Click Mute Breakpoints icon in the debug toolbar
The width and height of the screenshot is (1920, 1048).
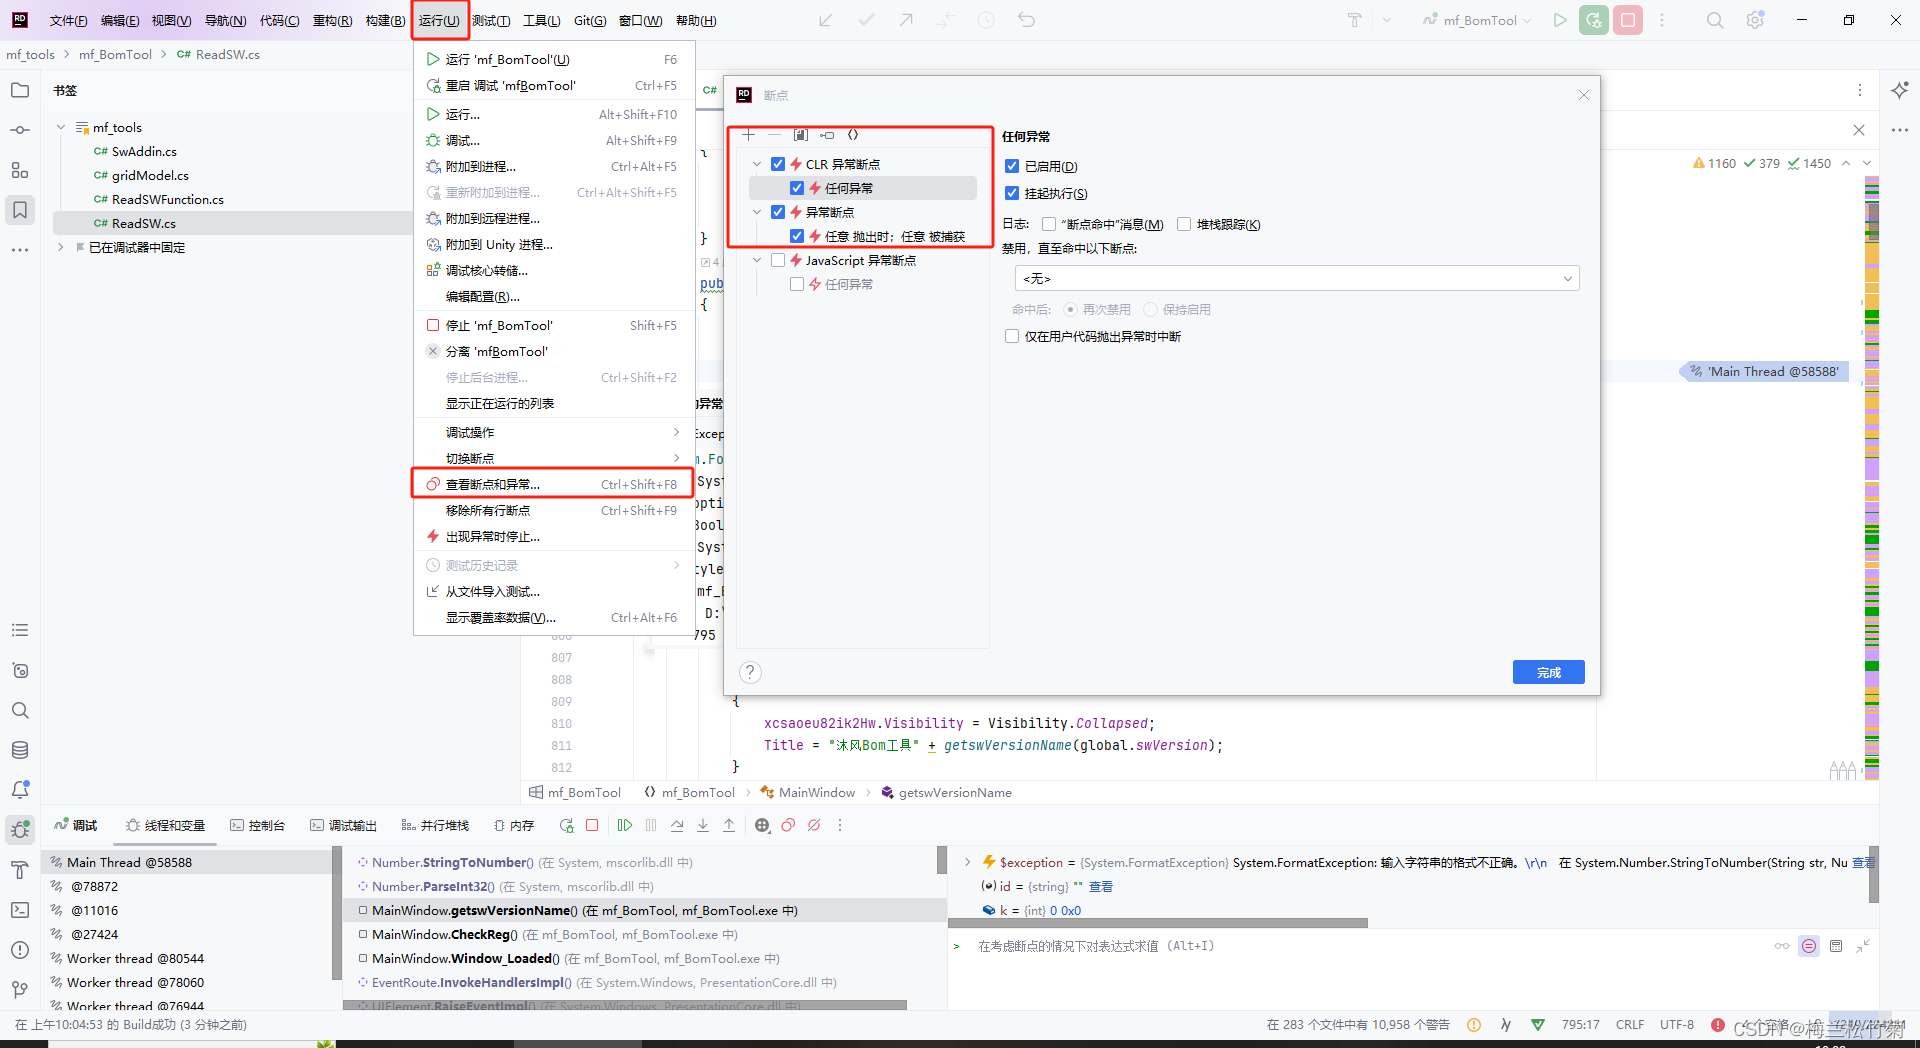[814, 825]
